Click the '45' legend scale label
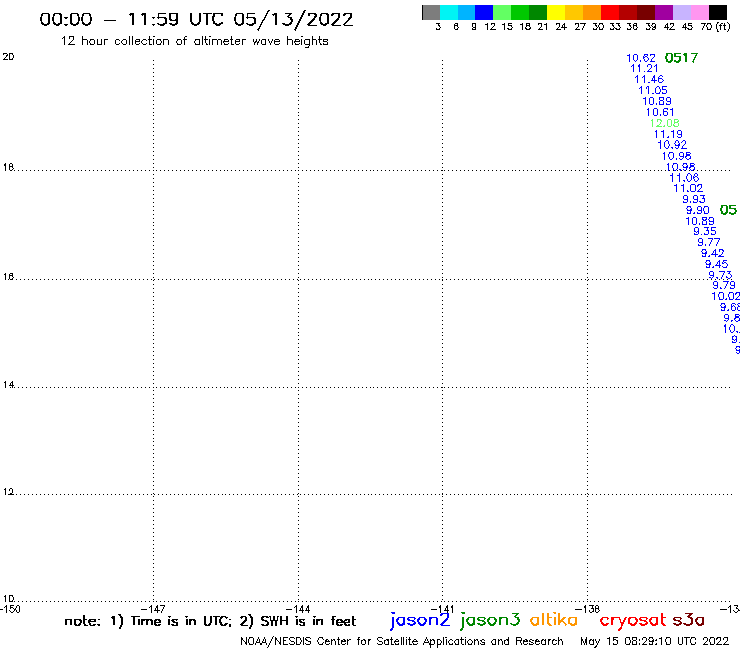 (x=687, y=27)
